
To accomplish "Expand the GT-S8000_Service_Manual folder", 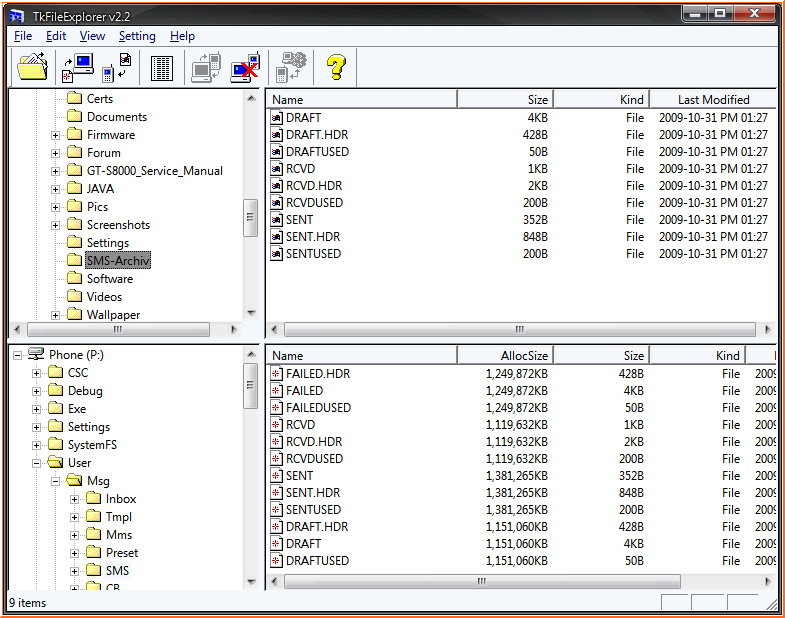I will pyautogui.click(x=56, y=171).
